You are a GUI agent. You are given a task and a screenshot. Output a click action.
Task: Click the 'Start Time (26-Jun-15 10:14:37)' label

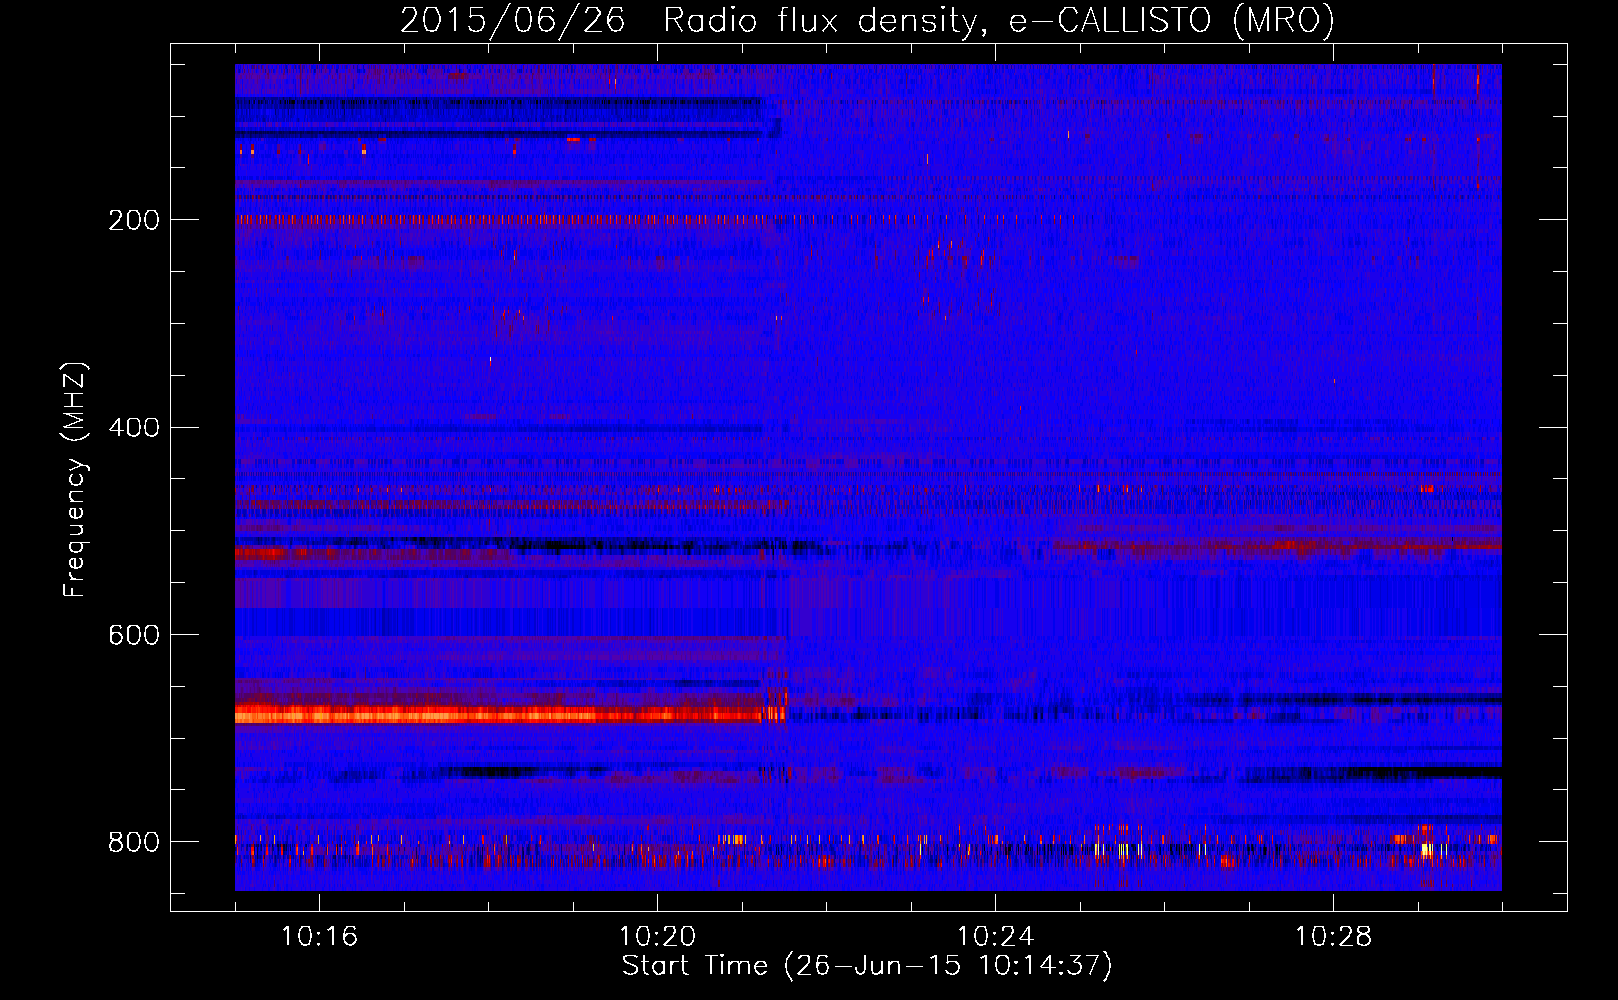tap(867, 966)
